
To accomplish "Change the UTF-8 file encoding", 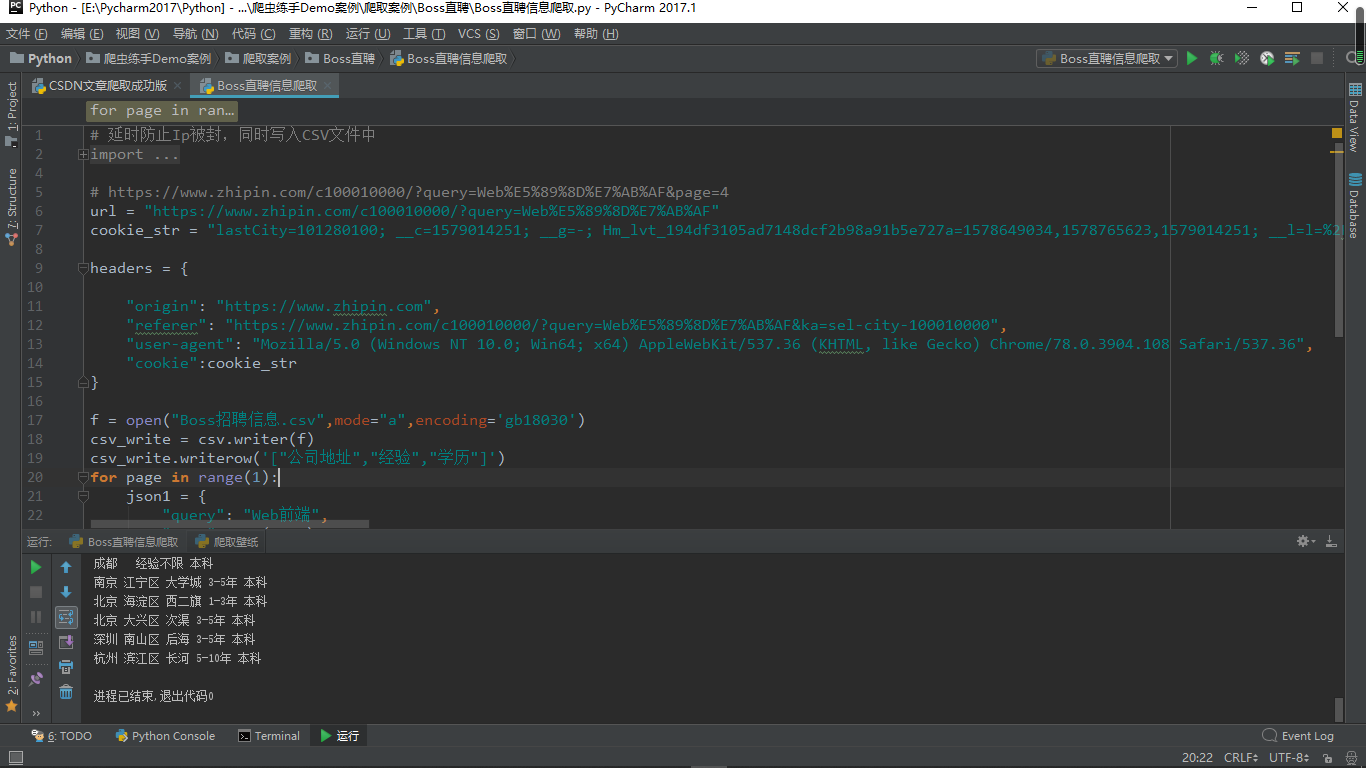I will tap(1289, 759).
